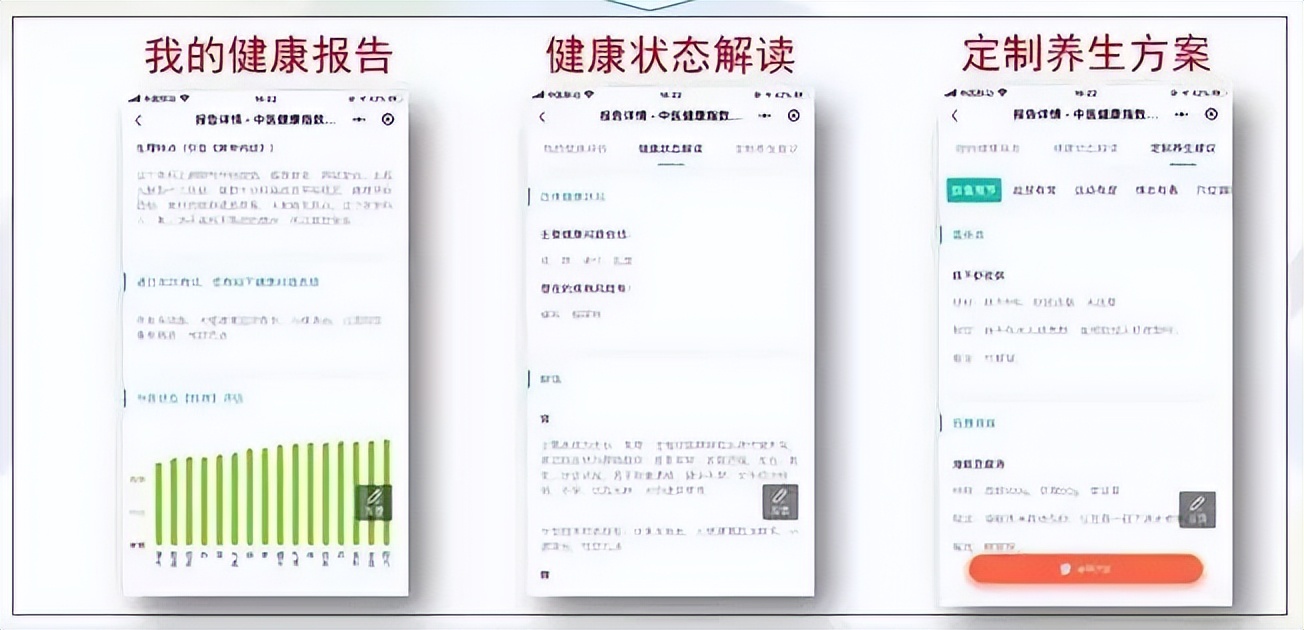
Task: Tap the floating pencil edit icon on the chart
Action: pos(375,500)
